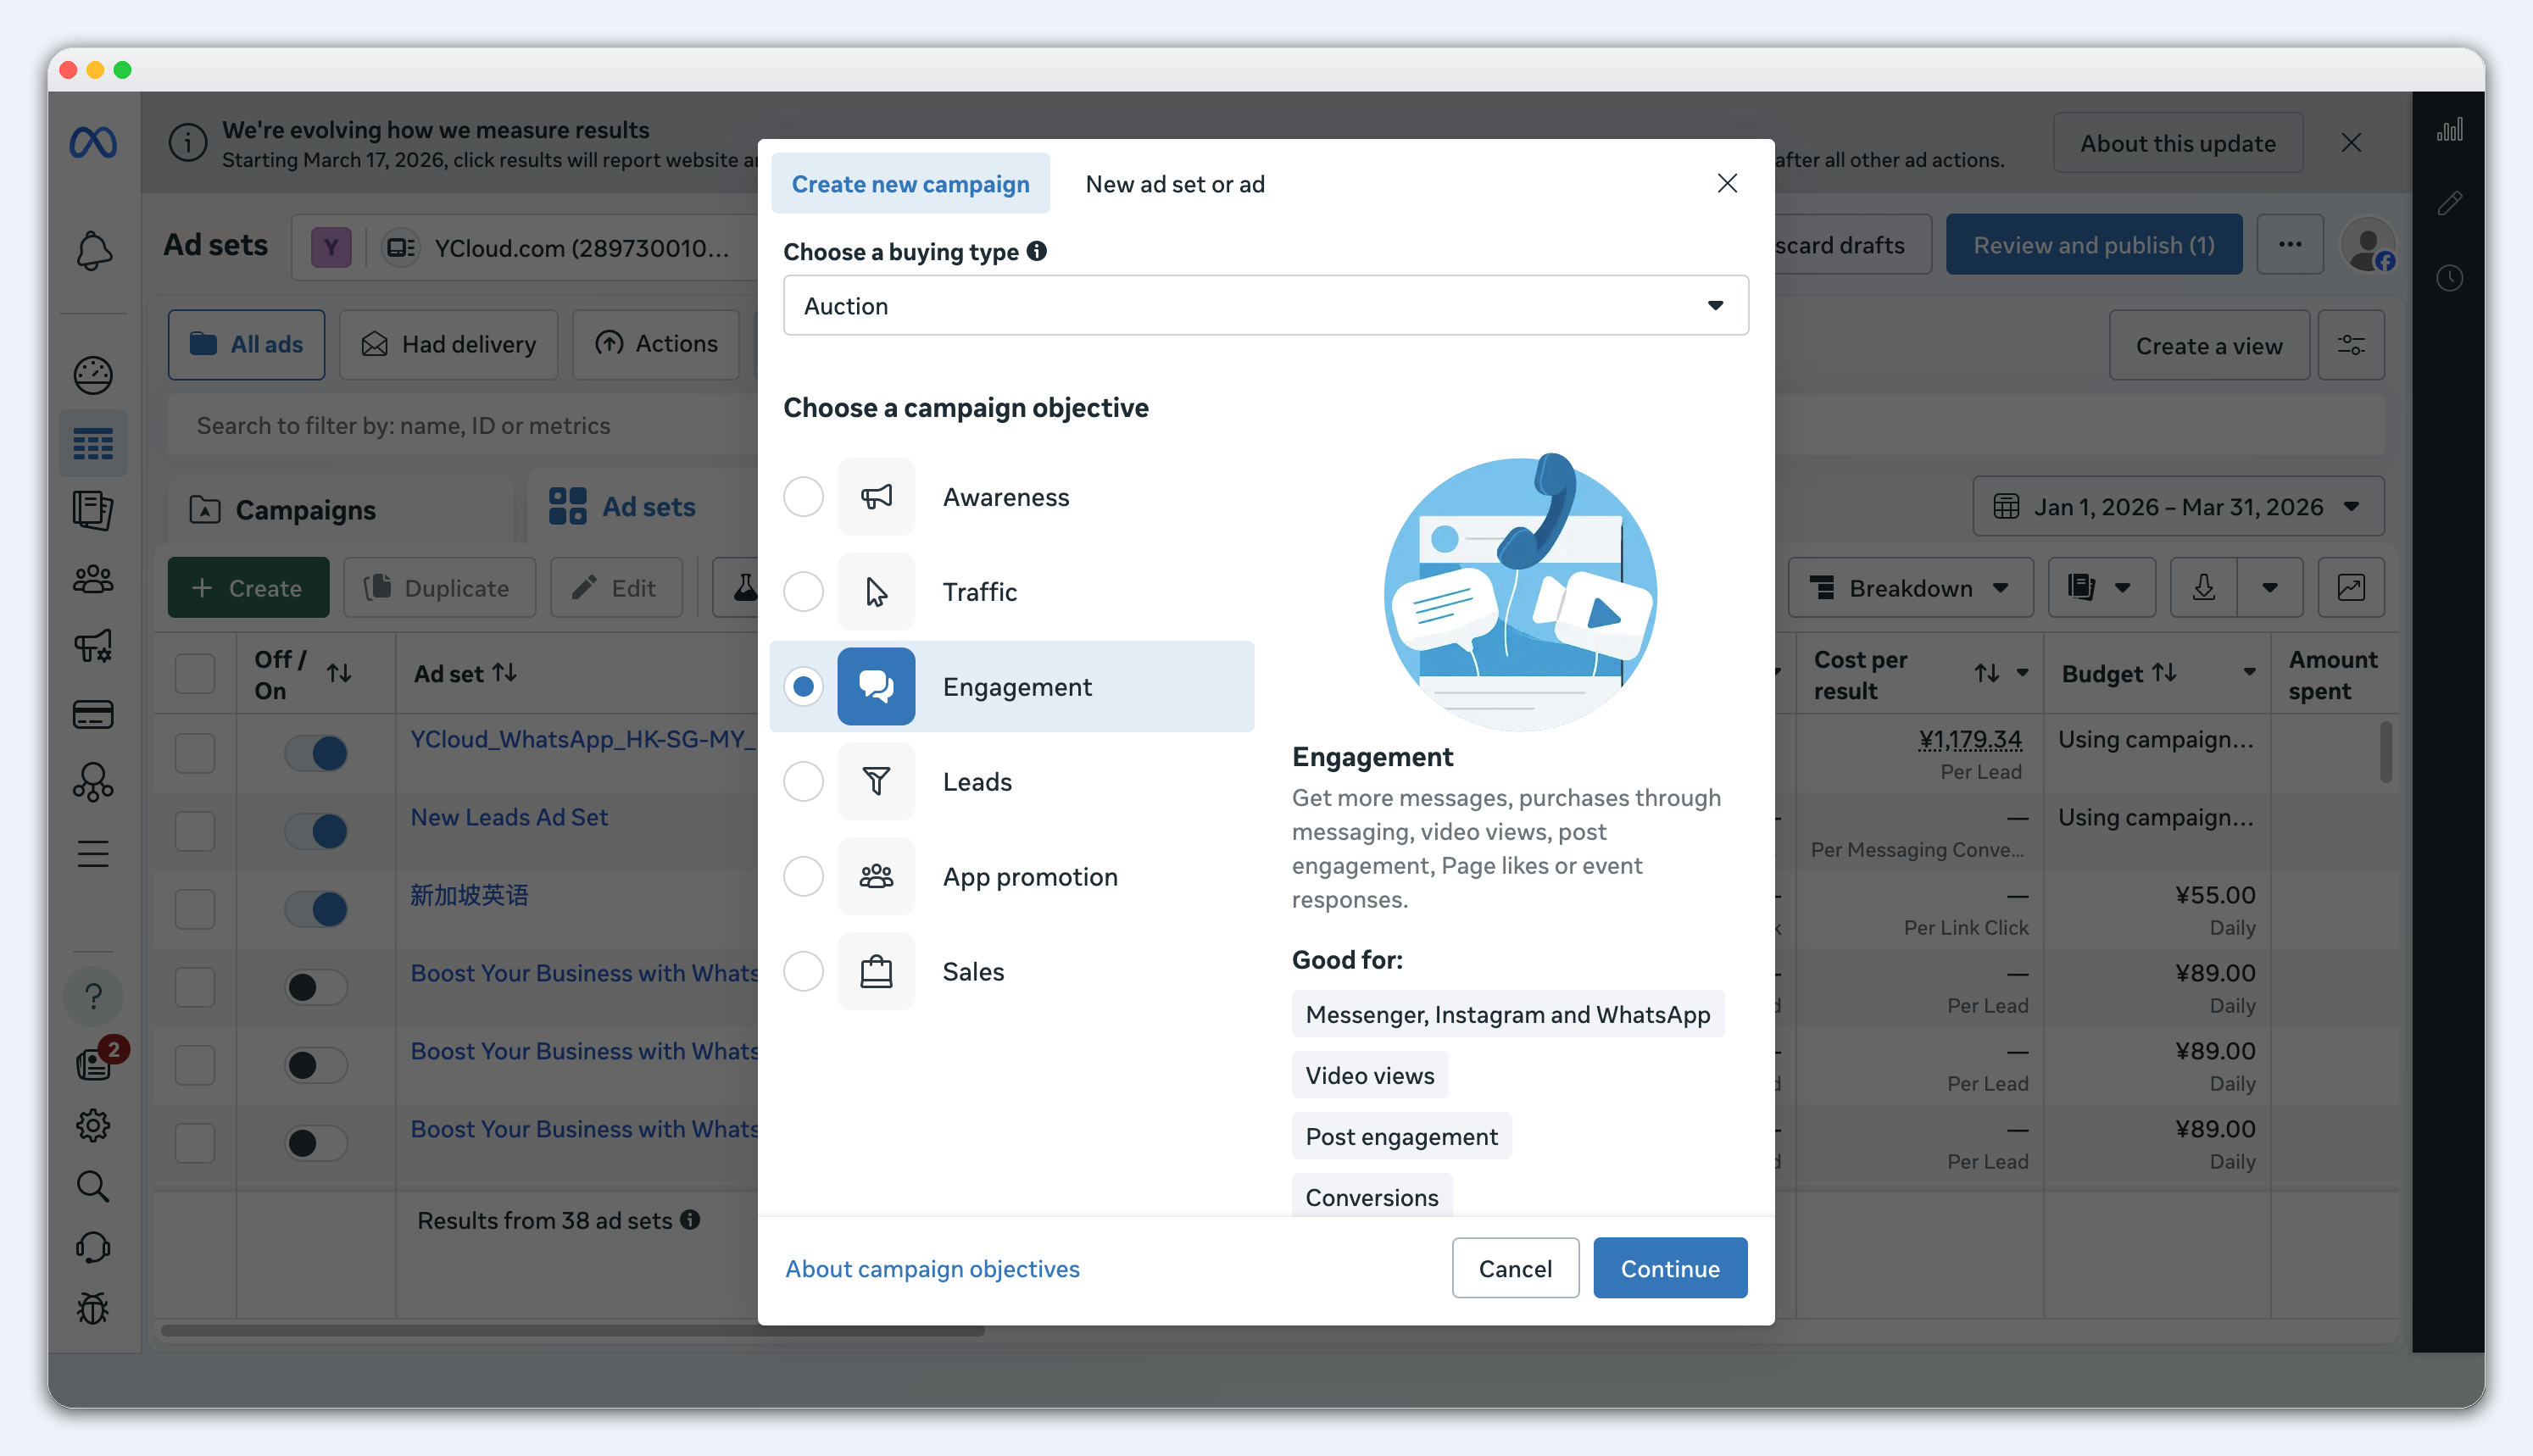
Task: Click the export download icon
Action: (x=2203, y=587)
